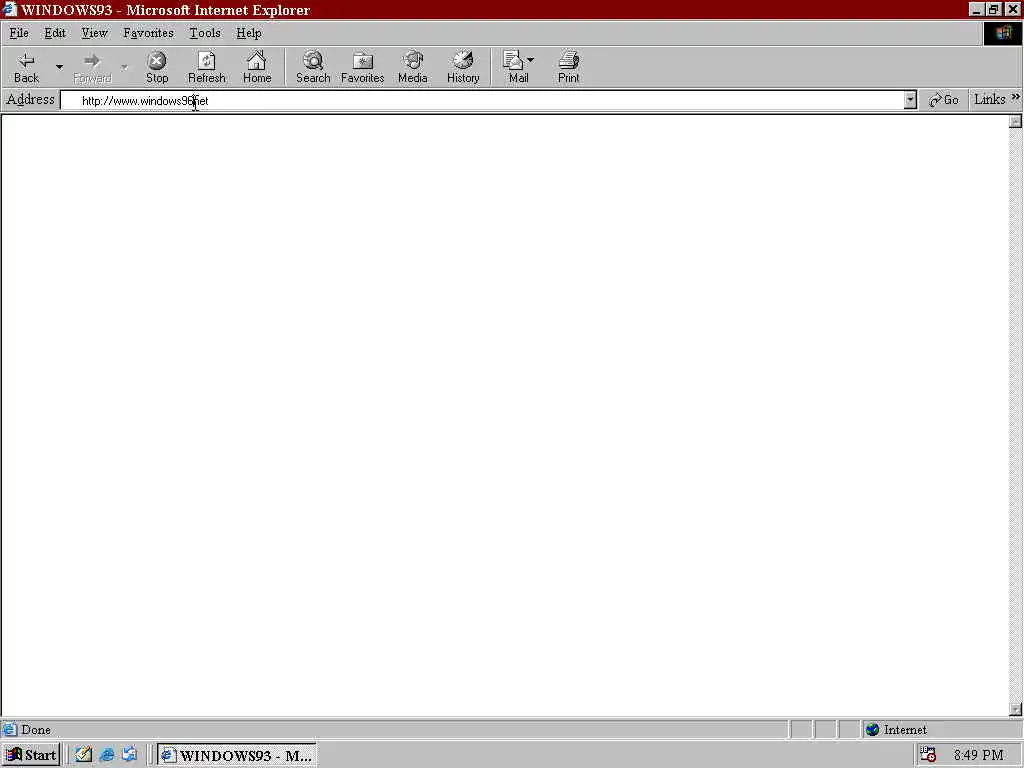Open the View menu

[94, 33]
